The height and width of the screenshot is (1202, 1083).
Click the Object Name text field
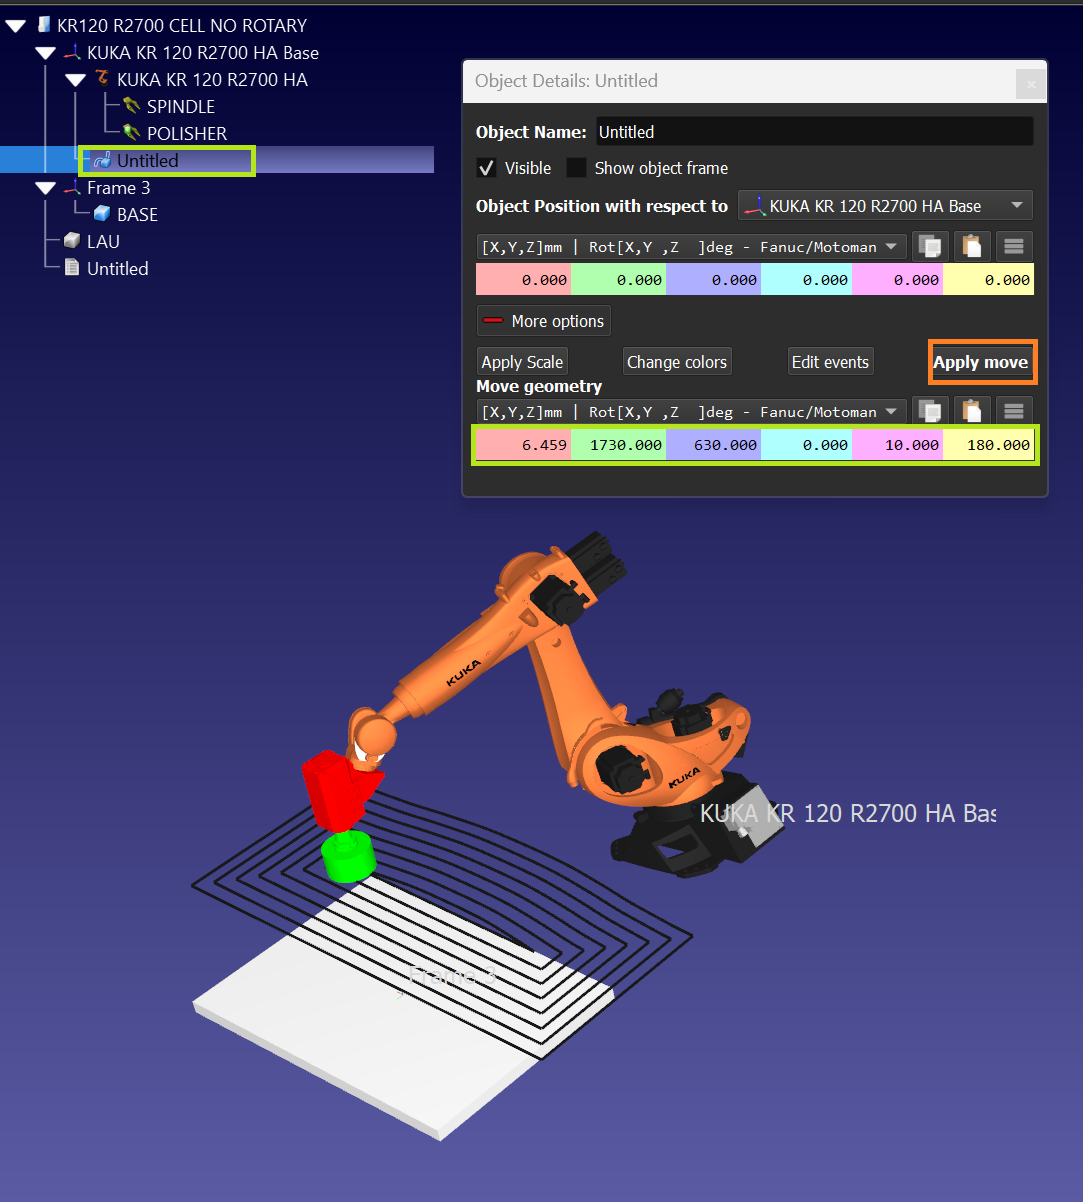tap(813, 132)
